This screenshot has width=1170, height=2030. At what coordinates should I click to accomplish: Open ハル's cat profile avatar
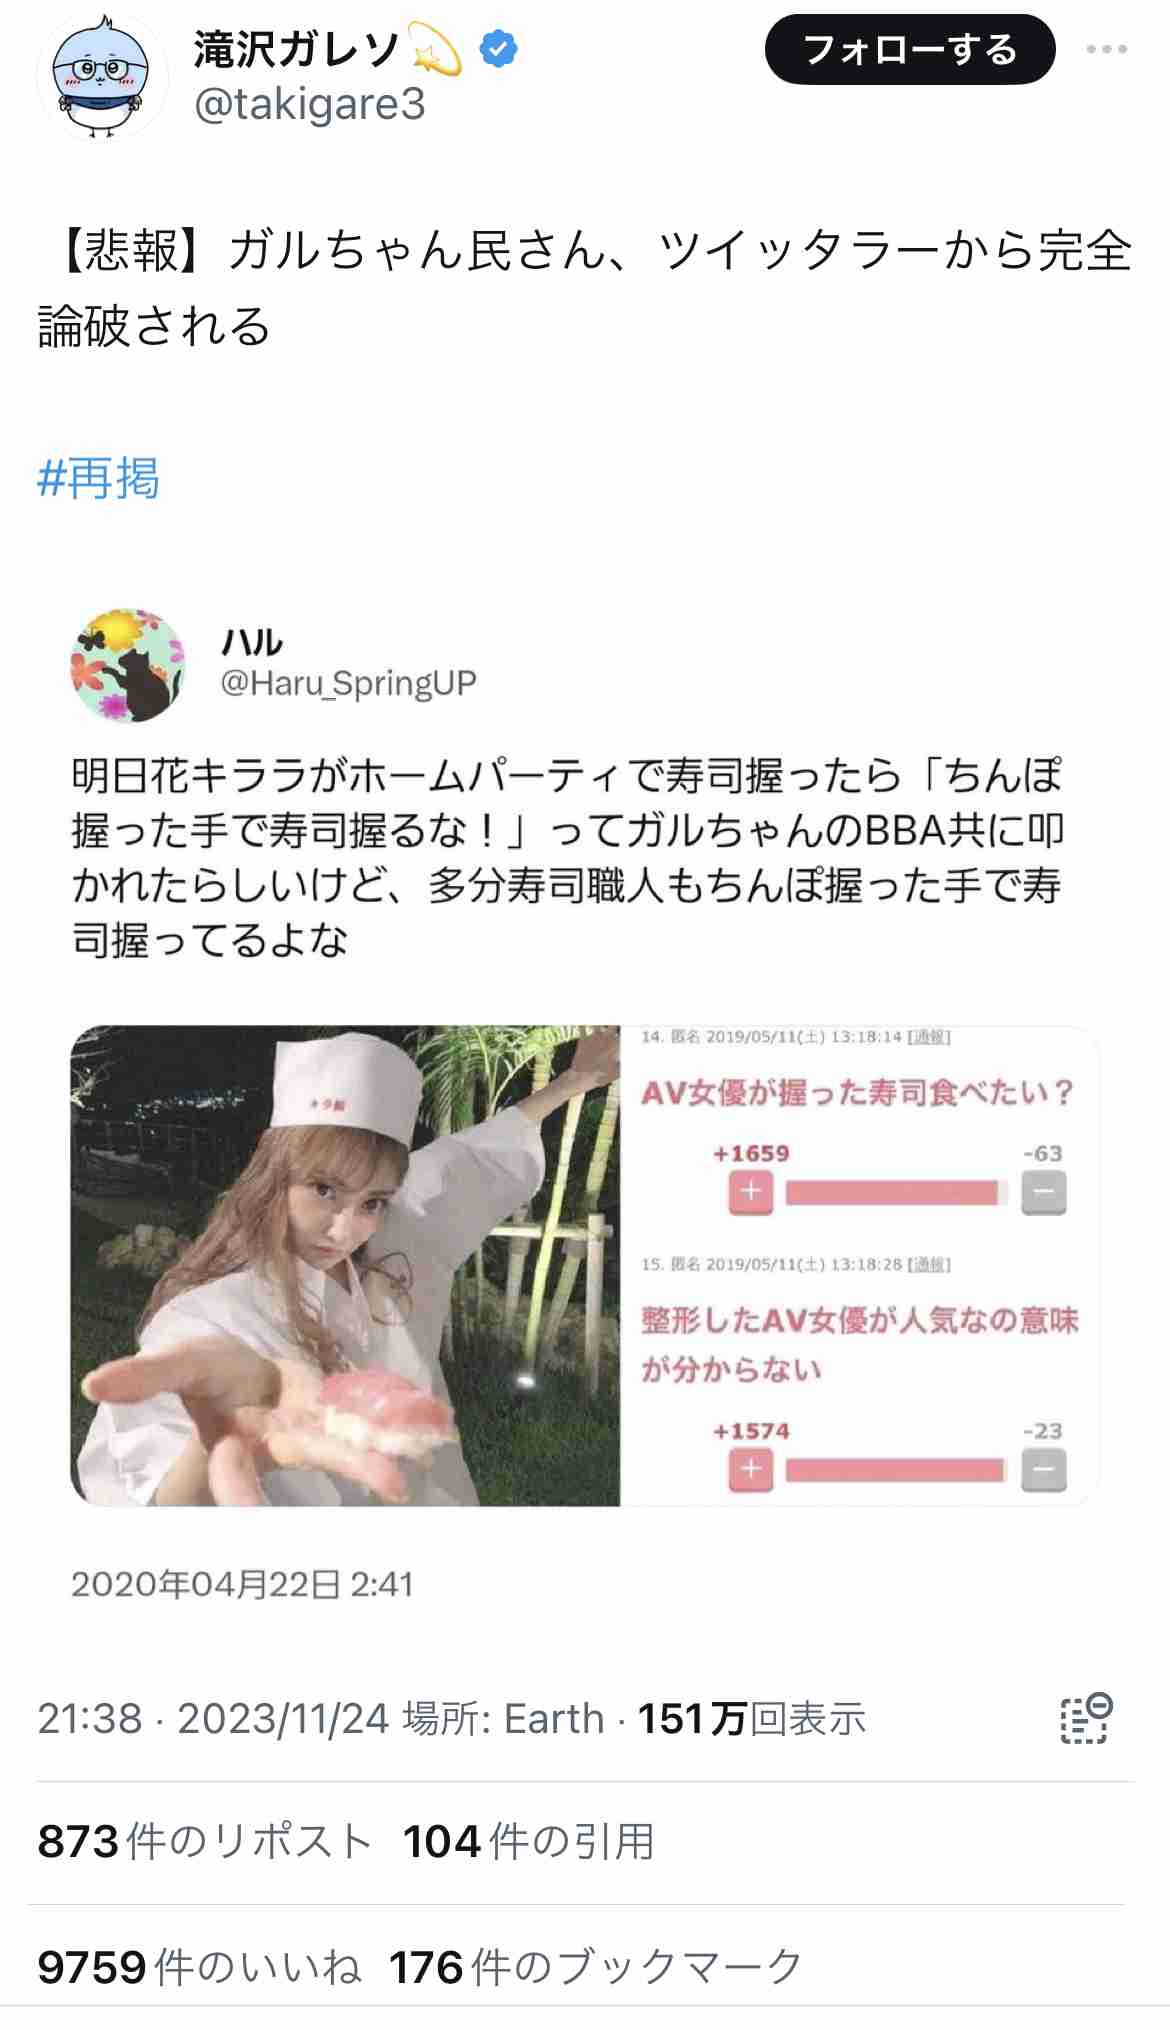point(127,665)
